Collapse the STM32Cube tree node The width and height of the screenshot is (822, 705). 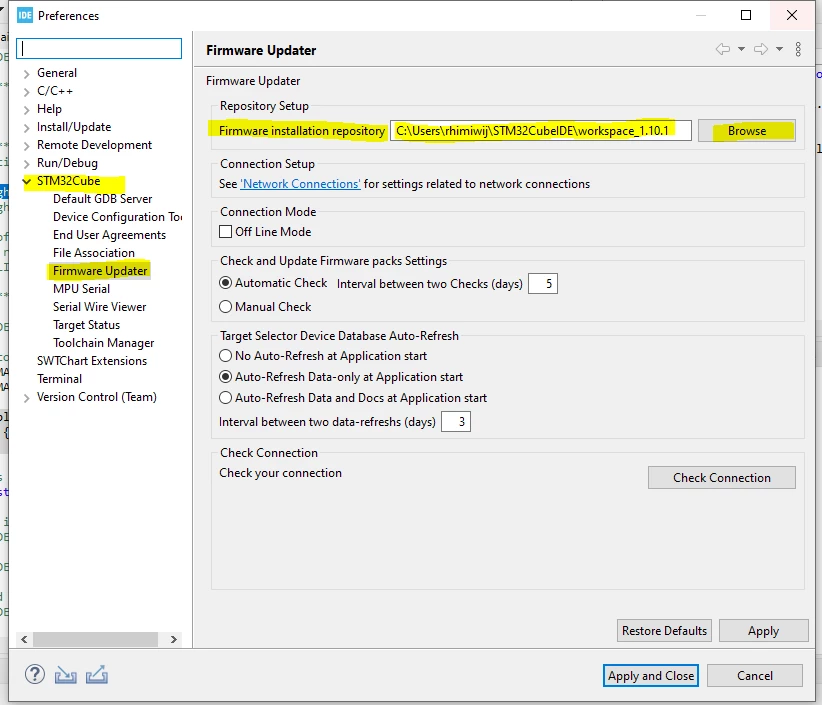coord(27,181)
